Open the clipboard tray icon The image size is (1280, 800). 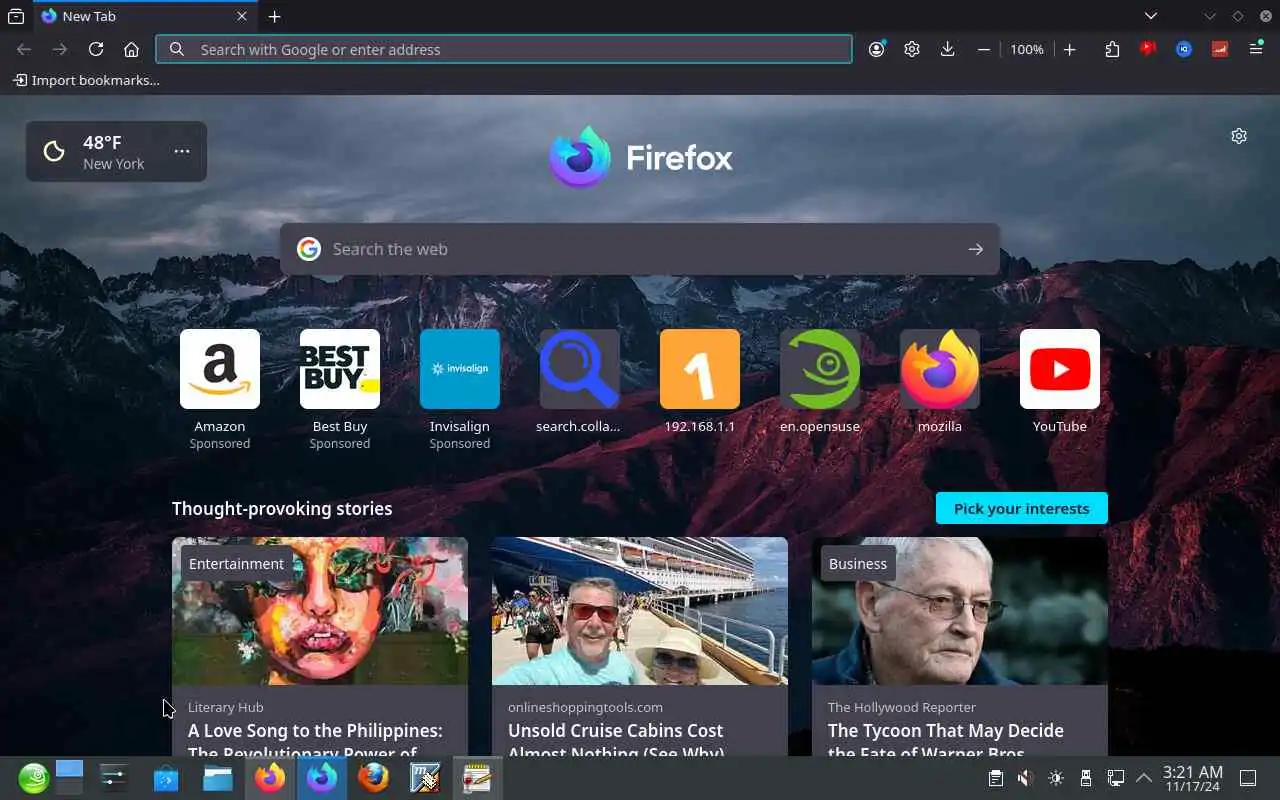[x=995, y=778]
